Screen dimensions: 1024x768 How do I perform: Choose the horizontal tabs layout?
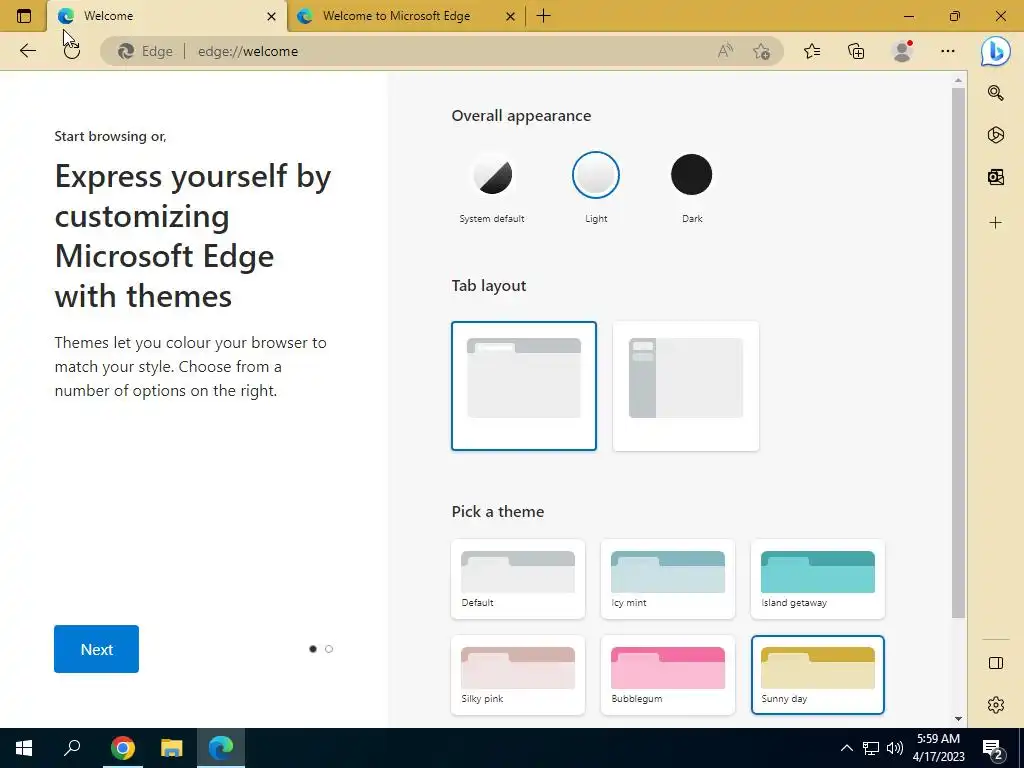tap(524, 386)
